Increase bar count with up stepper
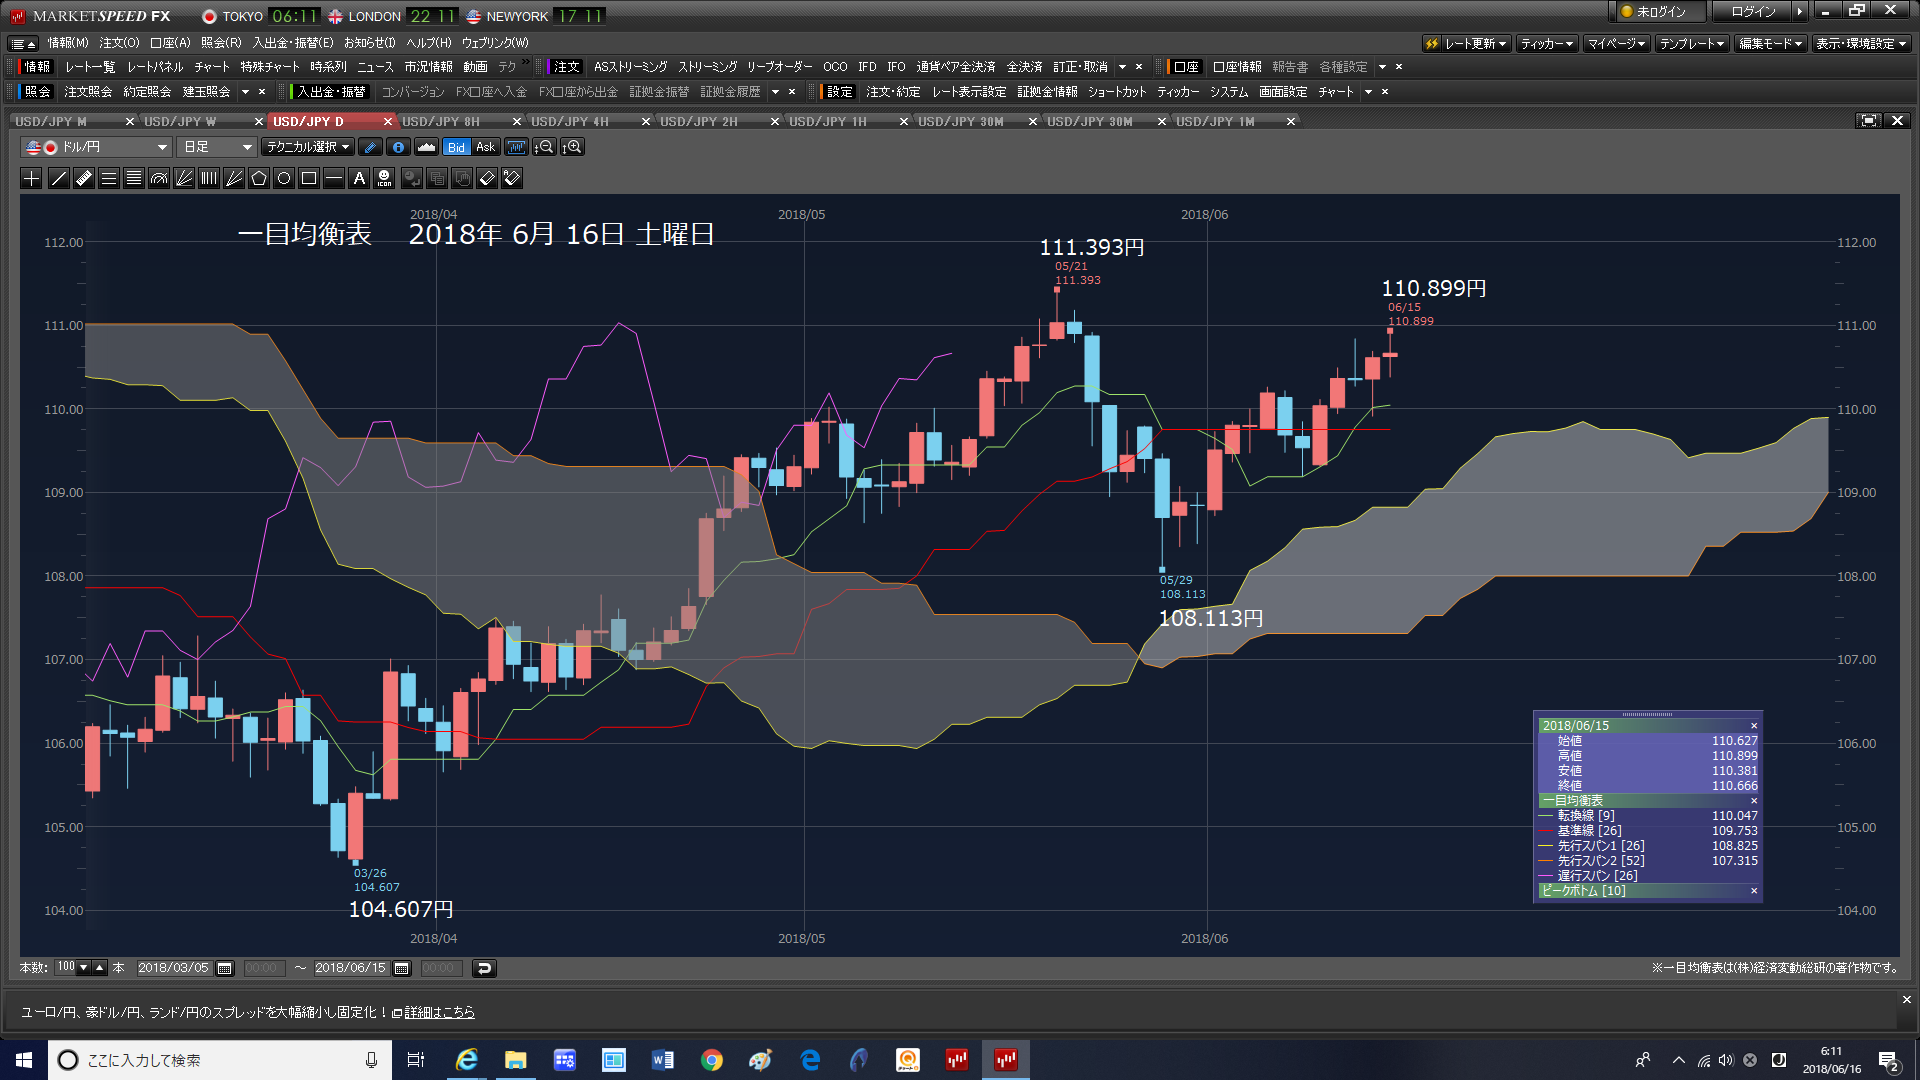Viewport: 1920px width, 1080px height. pos(100,968)
